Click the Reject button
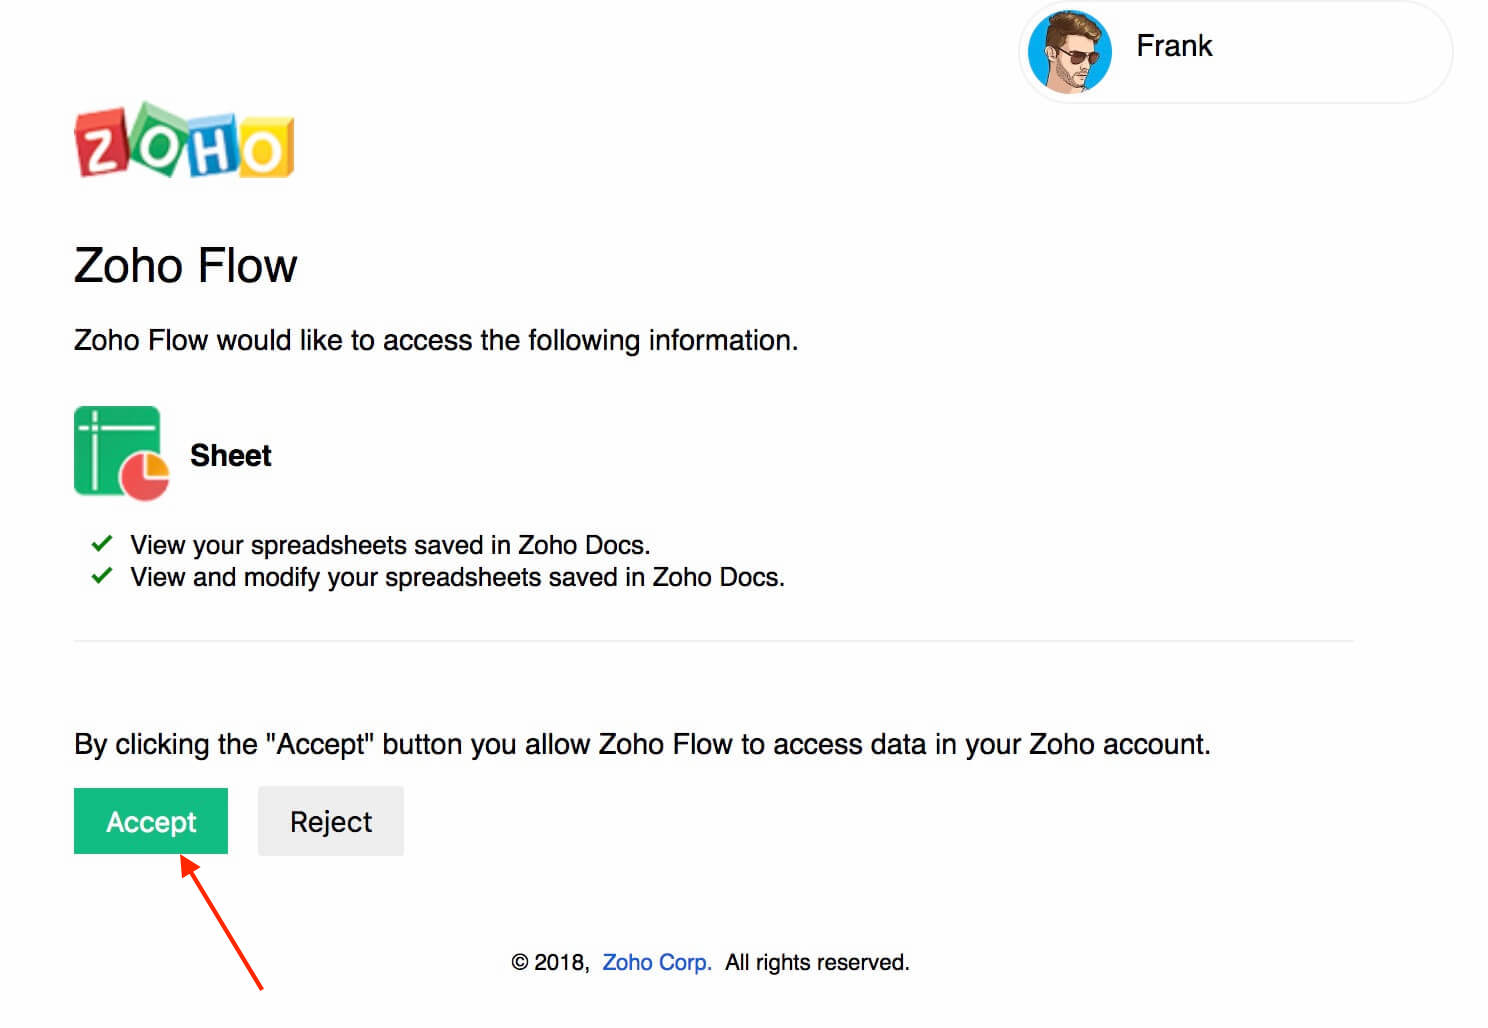This screenshot has height=1028, width=1488. (331, 821)
